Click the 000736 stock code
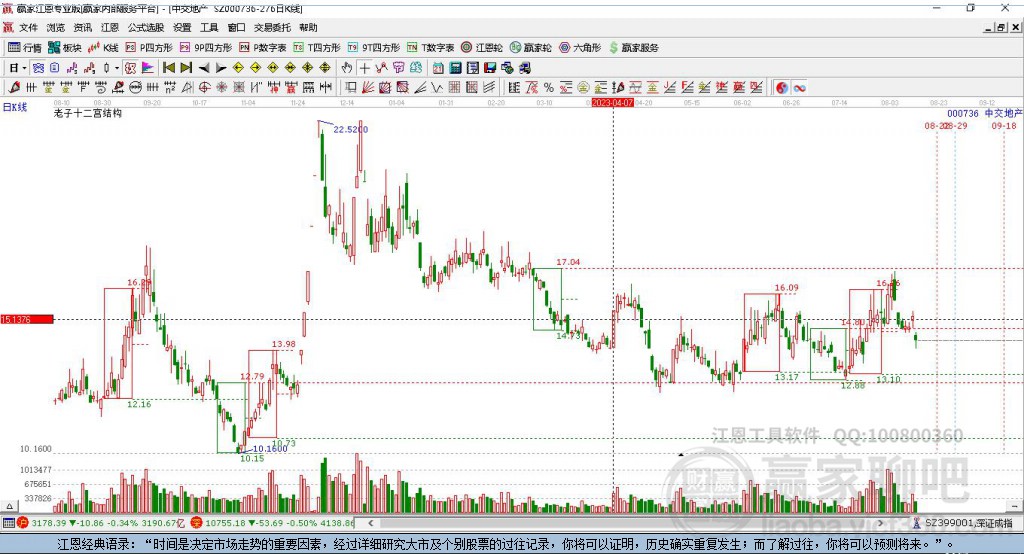Screen dimensions: 1024x554 [x=963, y=114]
